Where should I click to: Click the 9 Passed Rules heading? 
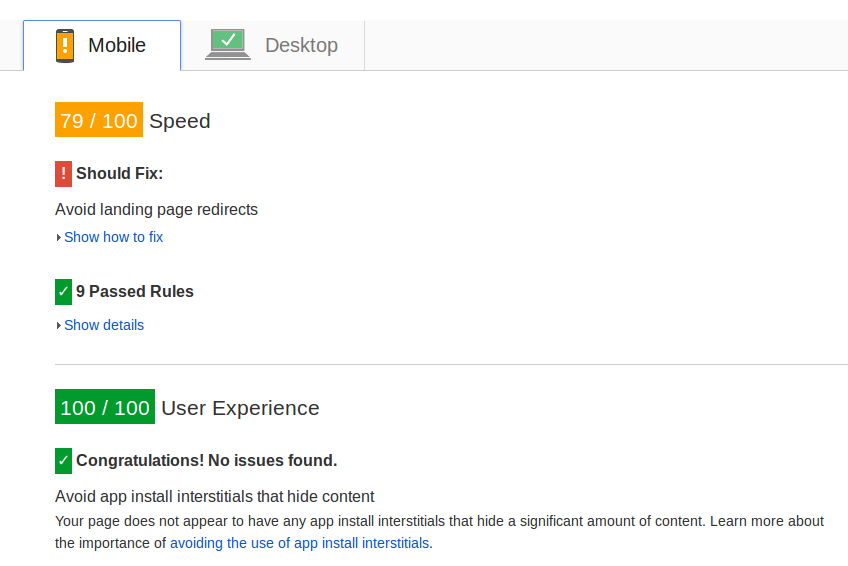pos(135,291)
